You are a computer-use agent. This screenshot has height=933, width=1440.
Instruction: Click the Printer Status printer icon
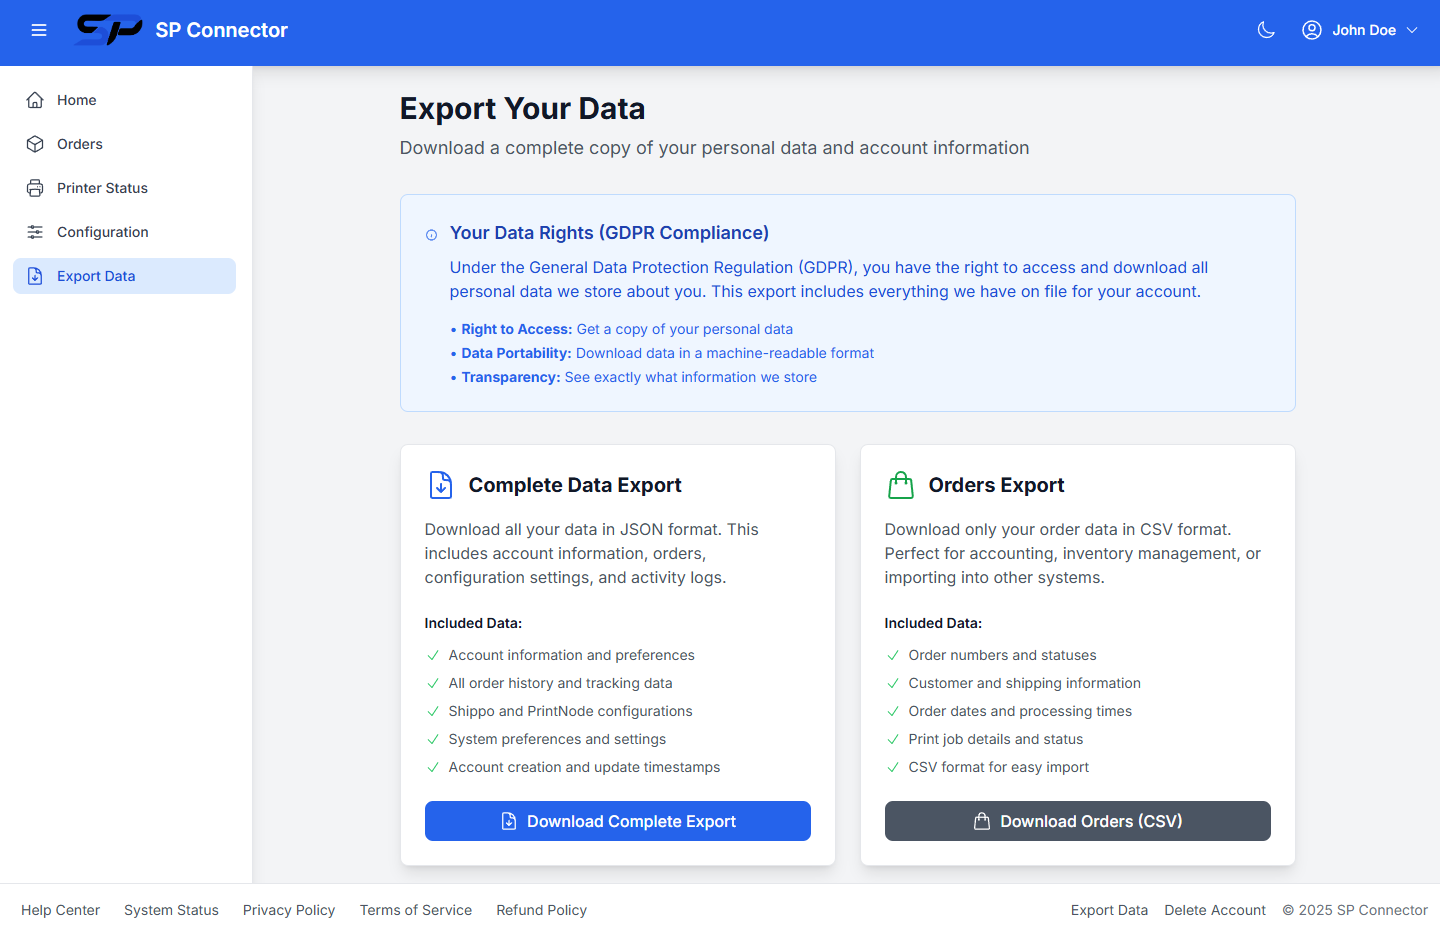click(35, 188)
